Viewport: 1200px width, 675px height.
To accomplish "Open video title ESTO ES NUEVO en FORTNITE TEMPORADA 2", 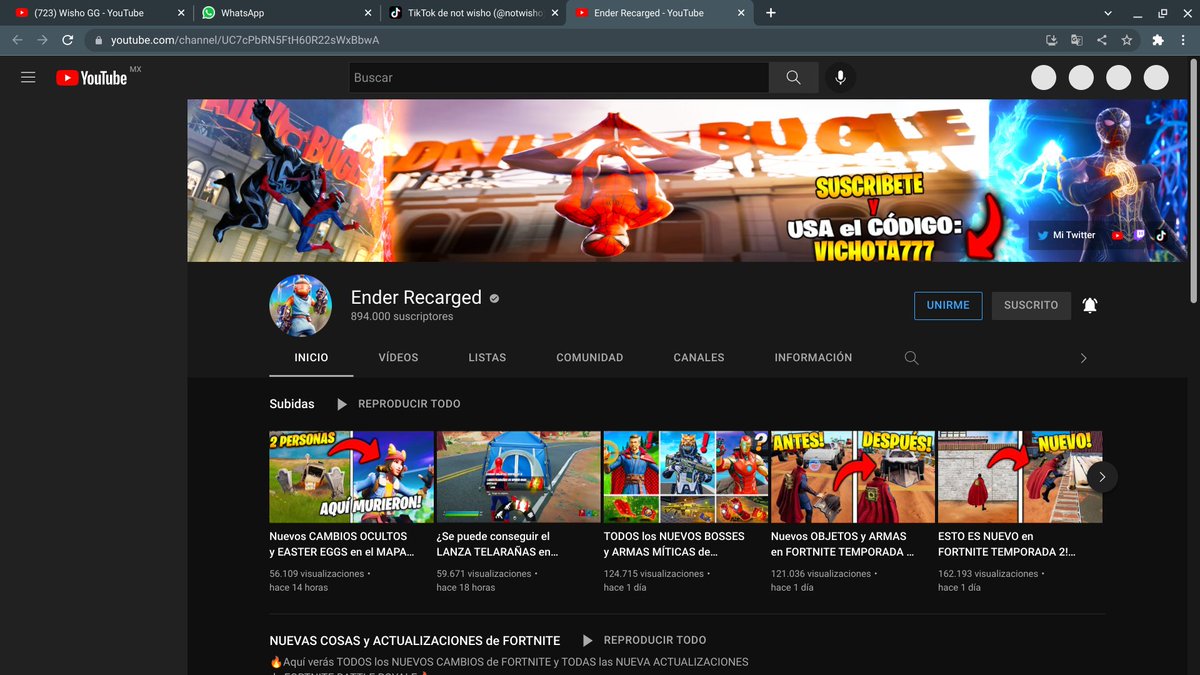I will click(x=1008, y=544).
